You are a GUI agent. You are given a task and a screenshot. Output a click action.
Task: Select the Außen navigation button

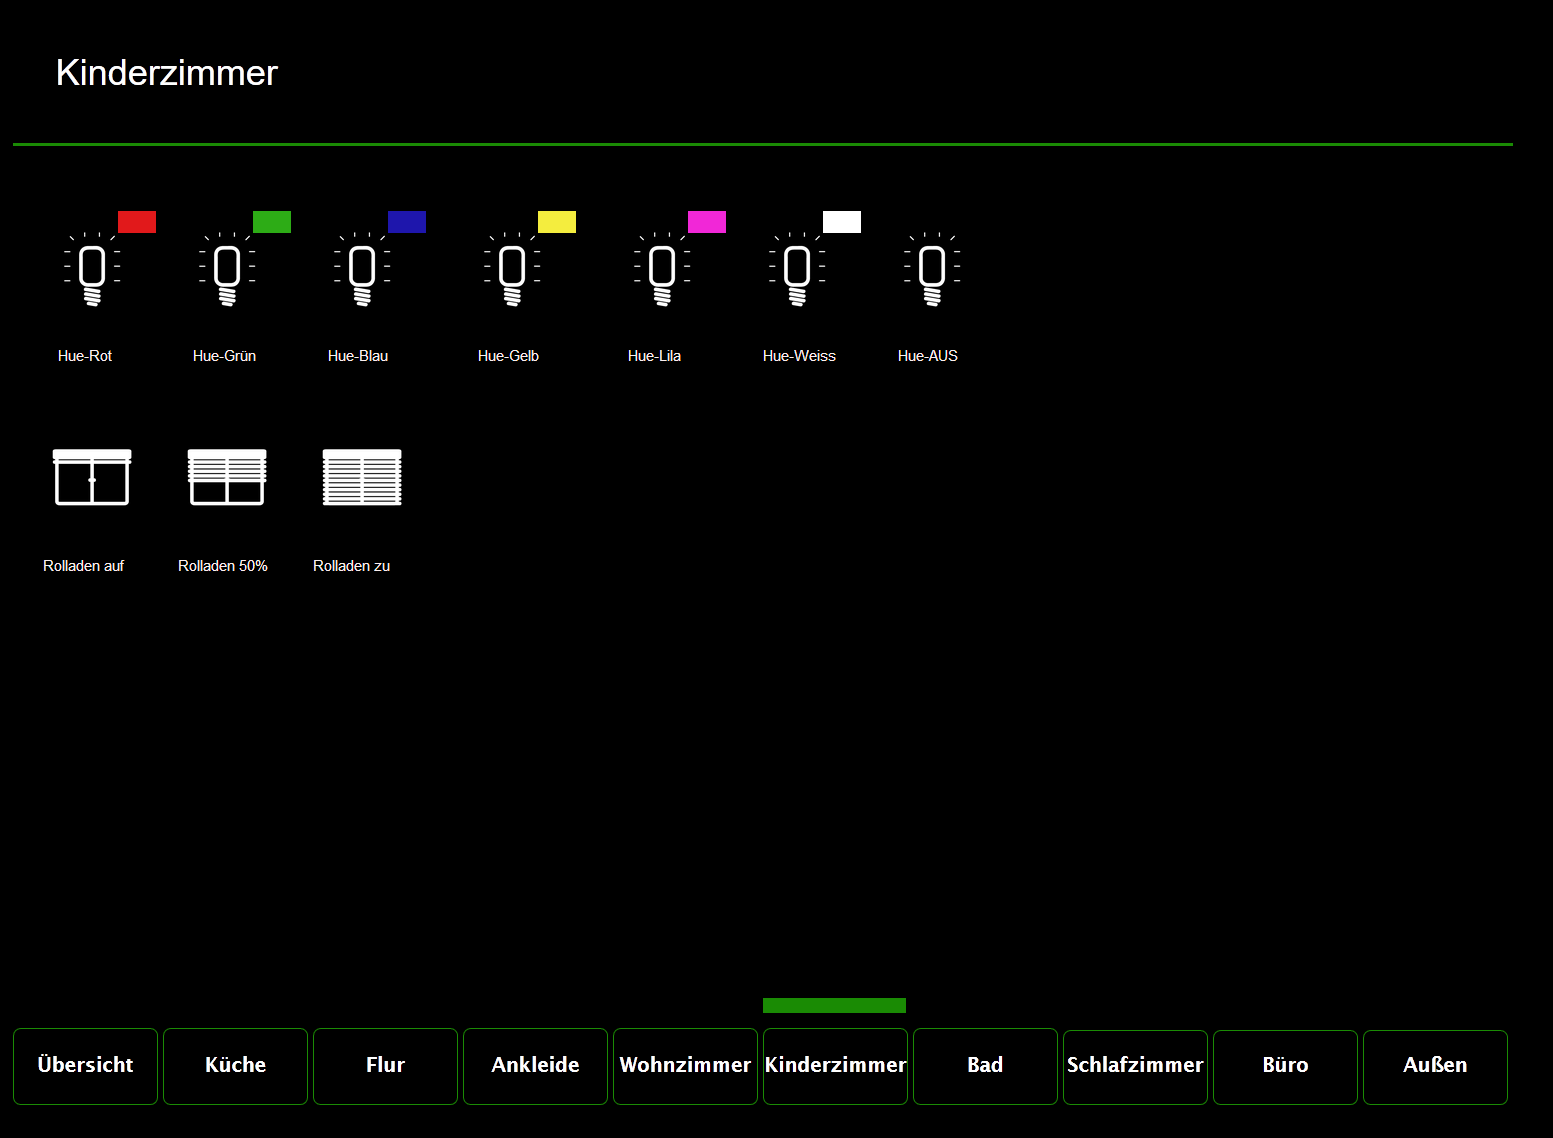tap(1435, 1066)
